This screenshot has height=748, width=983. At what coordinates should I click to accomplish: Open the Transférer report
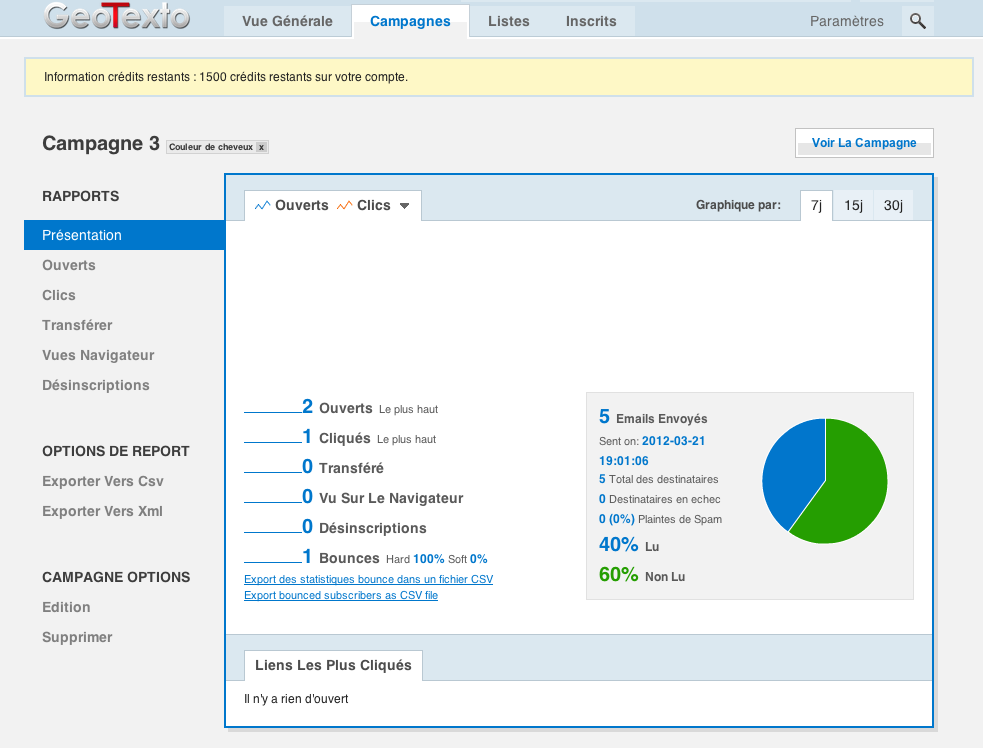77,325
